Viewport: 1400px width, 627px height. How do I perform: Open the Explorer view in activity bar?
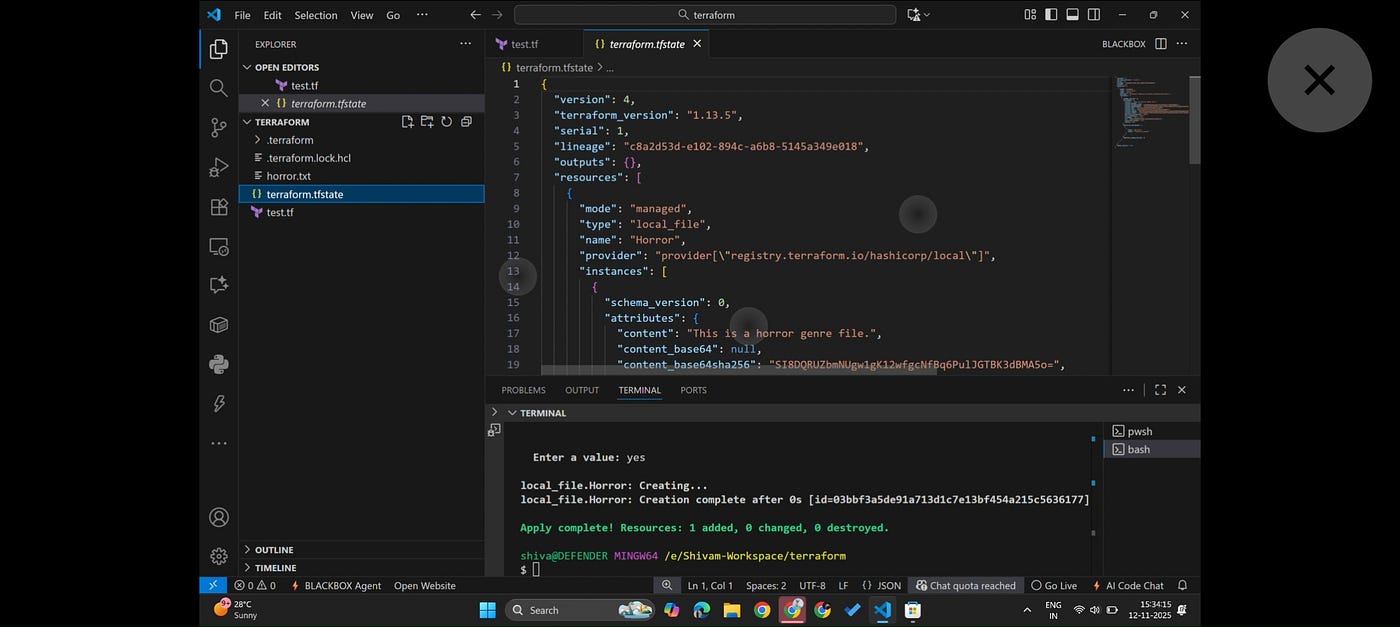(x=218, y=49)
